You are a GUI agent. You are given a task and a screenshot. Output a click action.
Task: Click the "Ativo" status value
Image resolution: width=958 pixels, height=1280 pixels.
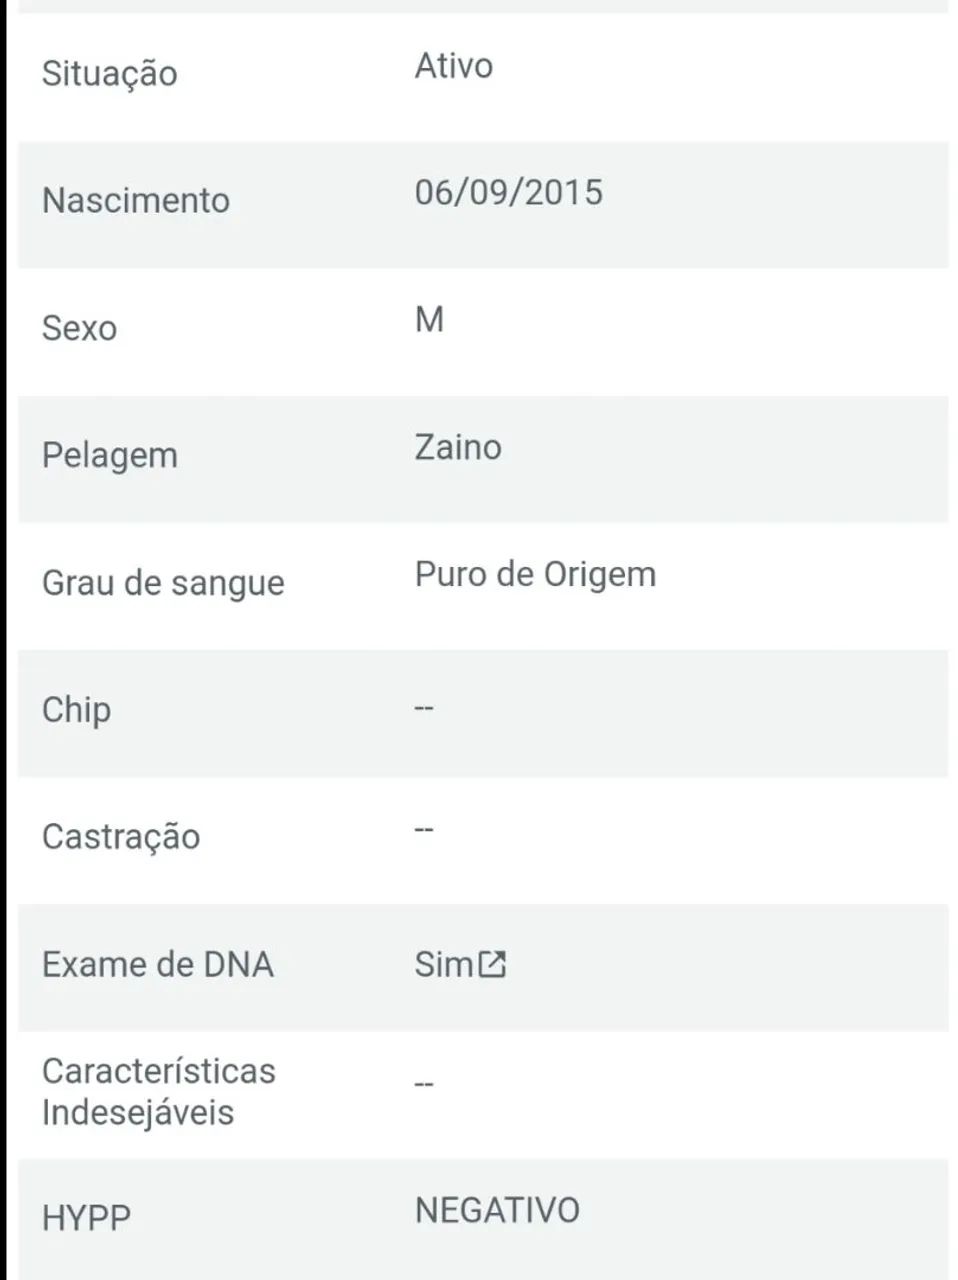point(453,66)
